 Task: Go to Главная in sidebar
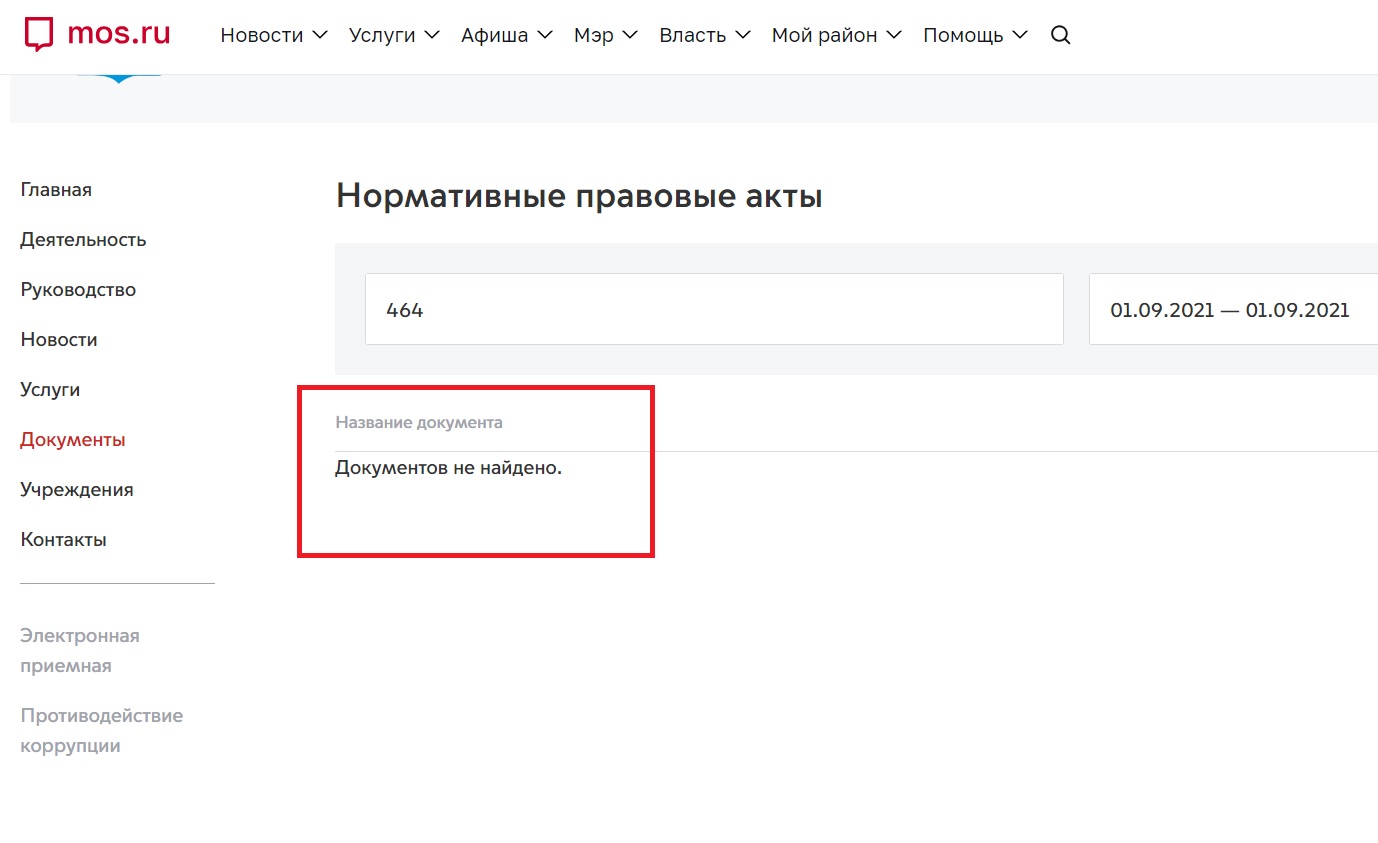[56, 190]
